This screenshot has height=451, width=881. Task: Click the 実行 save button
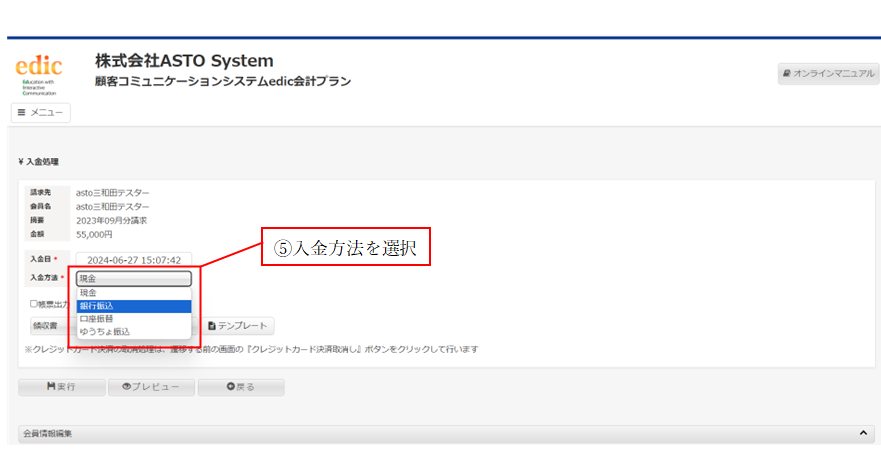[62, 387]
